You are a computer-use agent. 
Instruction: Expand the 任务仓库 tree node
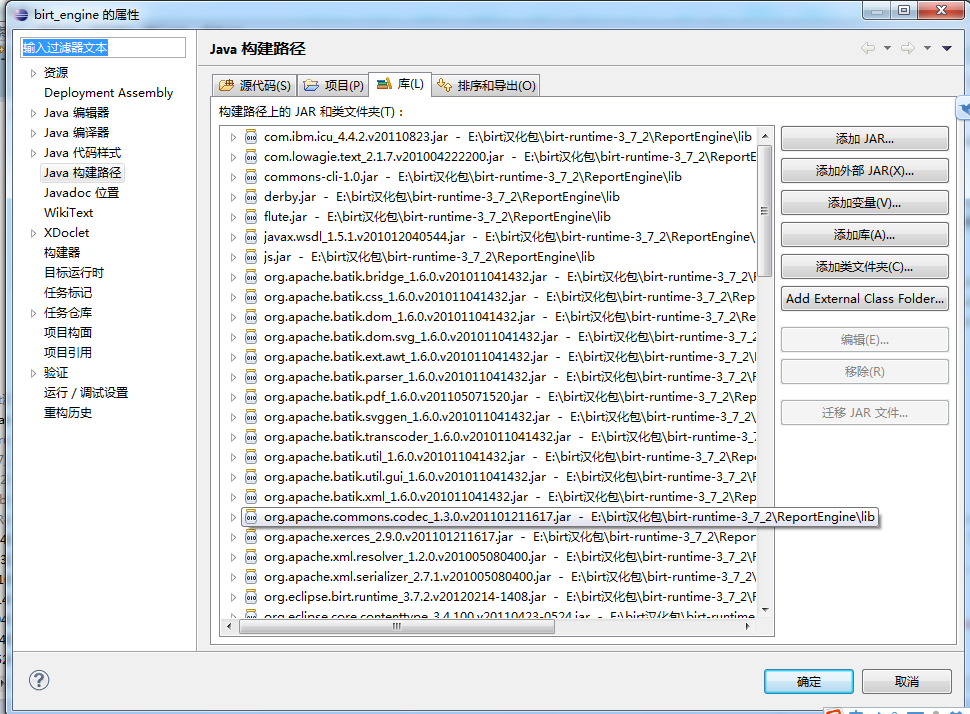[x=33, y=313]
